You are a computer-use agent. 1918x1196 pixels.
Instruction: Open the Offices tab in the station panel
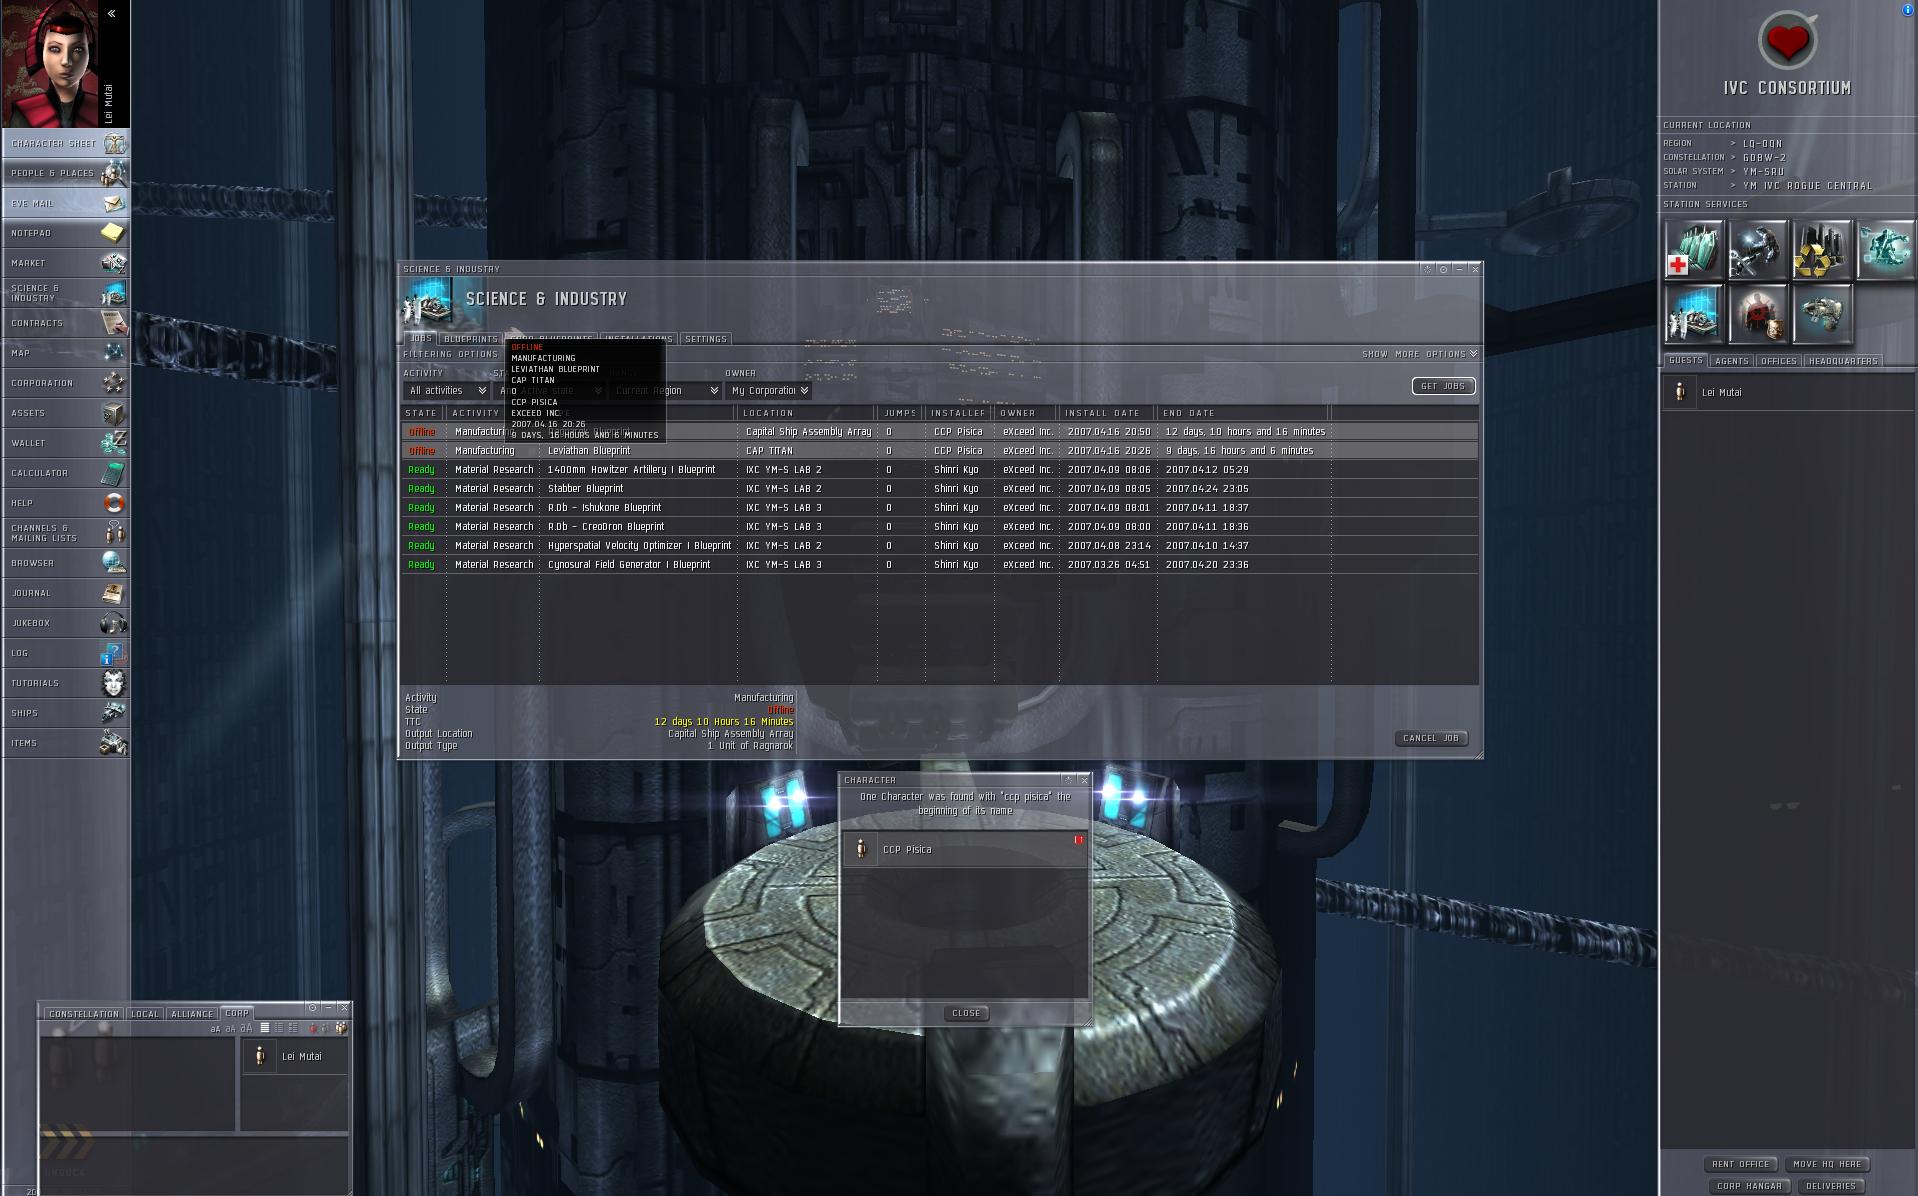pyautogui.click(x=1778, y=361)
